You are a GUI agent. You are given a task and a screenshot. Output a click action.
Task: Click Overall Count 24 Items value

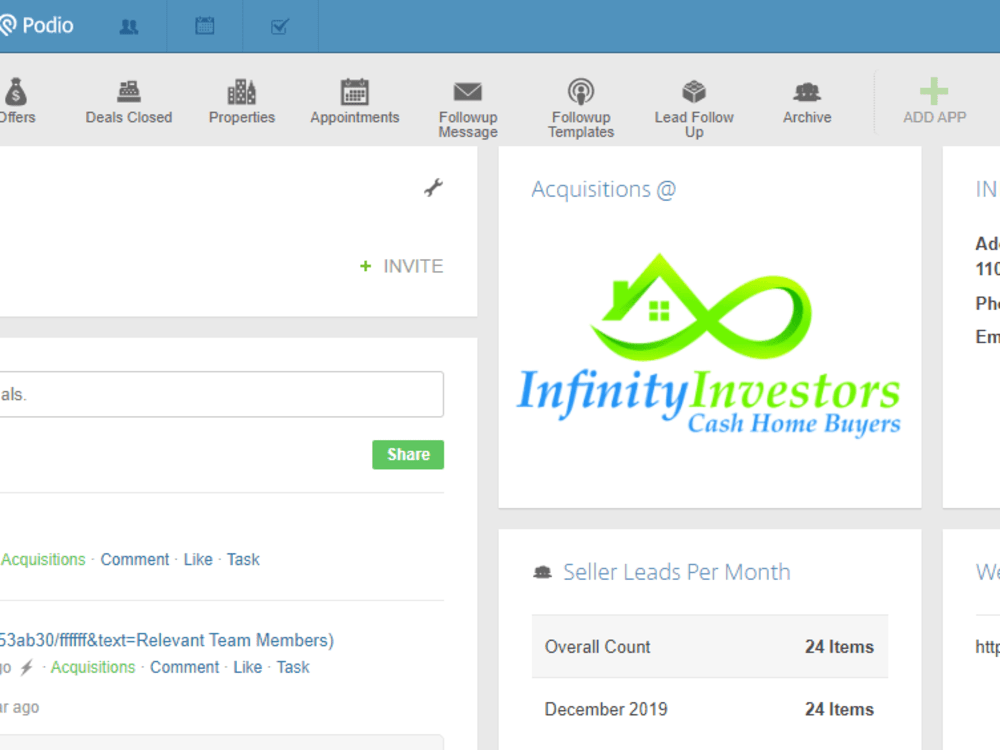point(839,647)
